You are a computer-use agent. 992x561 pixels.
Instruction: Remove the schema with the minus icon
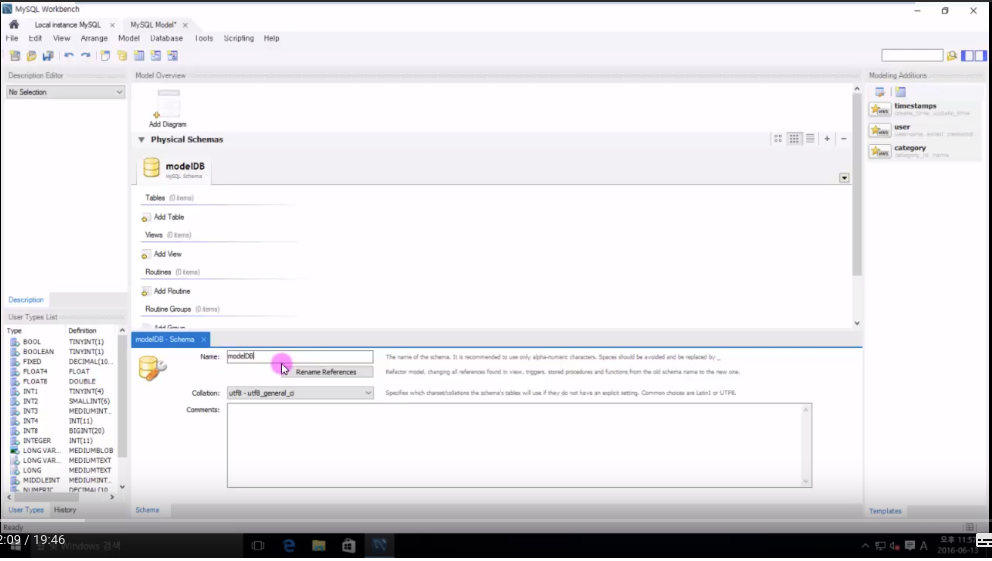843,139
